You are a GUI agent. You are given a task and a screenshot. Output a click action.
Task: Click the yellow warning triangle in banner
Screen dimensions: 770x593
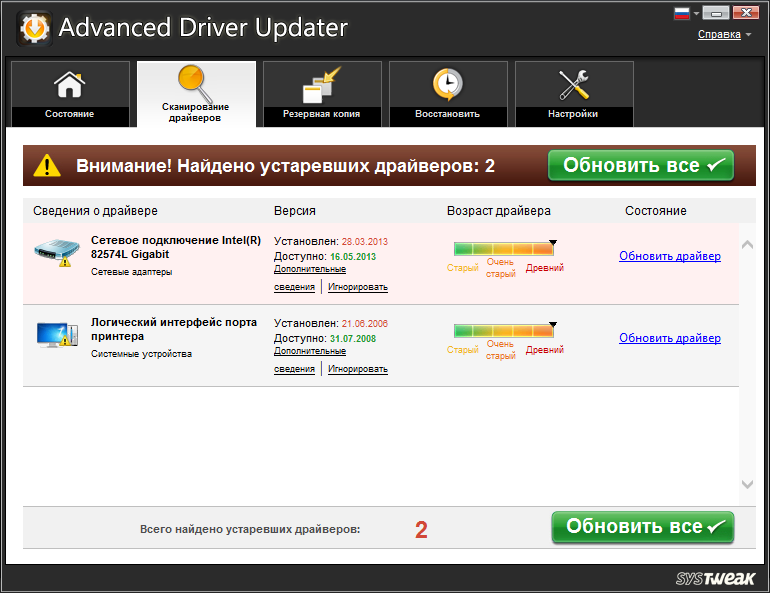[47, 165]
